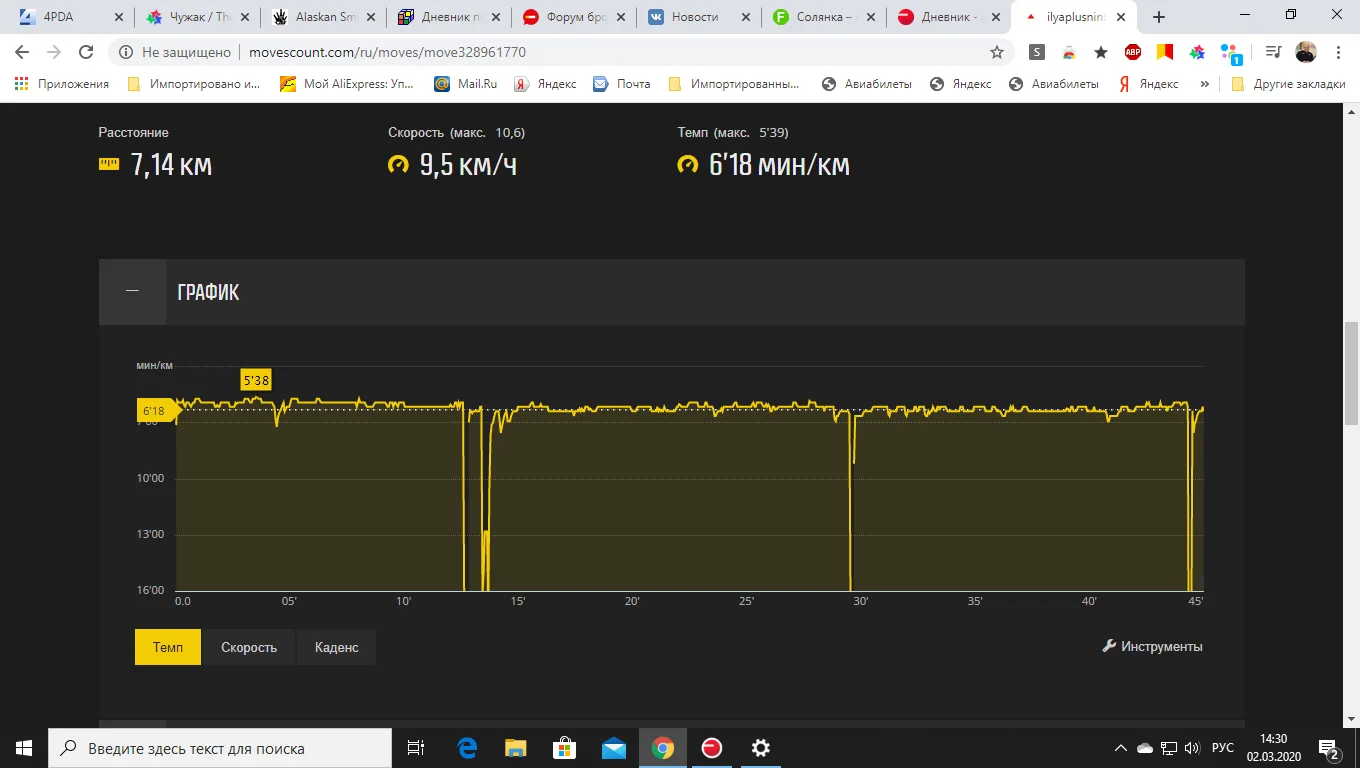Launch Microsoft Edge from the taskbar
This screenshot has width=1360, height=768.
tap(467, 748)
